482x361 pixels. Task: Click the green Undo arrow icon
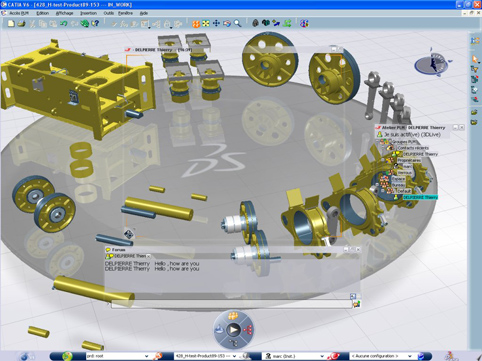point(63,23)
